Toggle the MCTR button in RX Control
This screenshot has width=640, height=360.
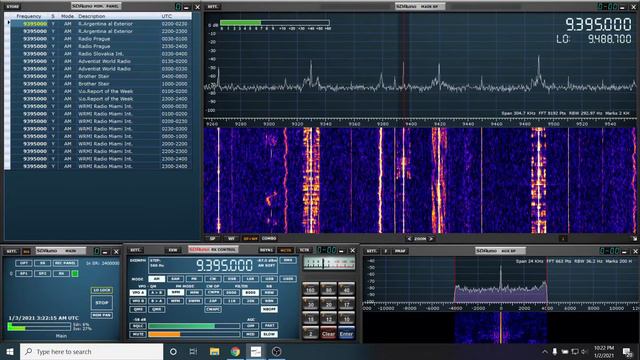click(286, 250)
